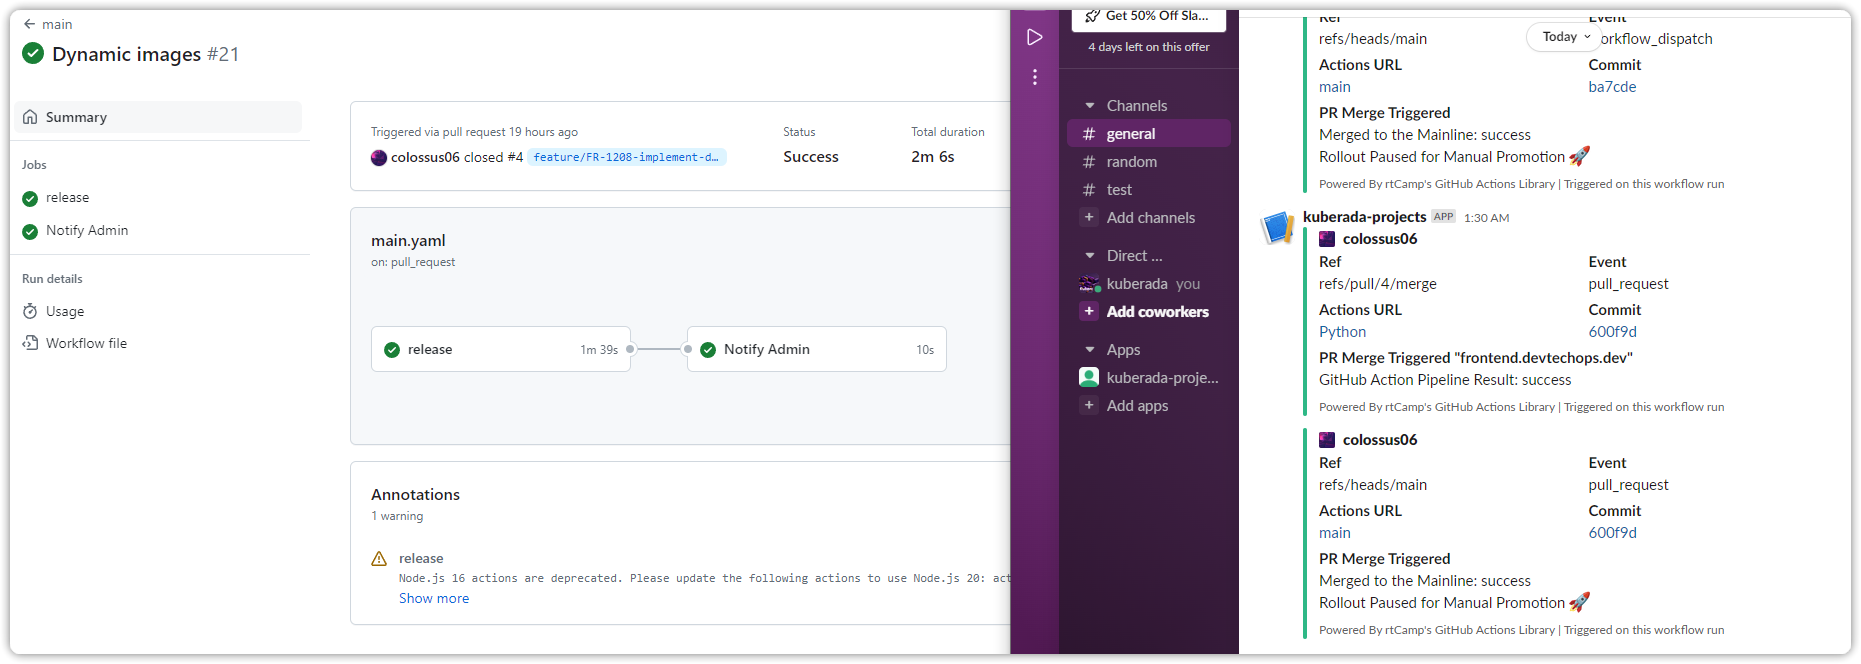Open the release job in sidebar
This screenshot has height=664, width=1861.
pyautogui.click(x=67, y=198)
